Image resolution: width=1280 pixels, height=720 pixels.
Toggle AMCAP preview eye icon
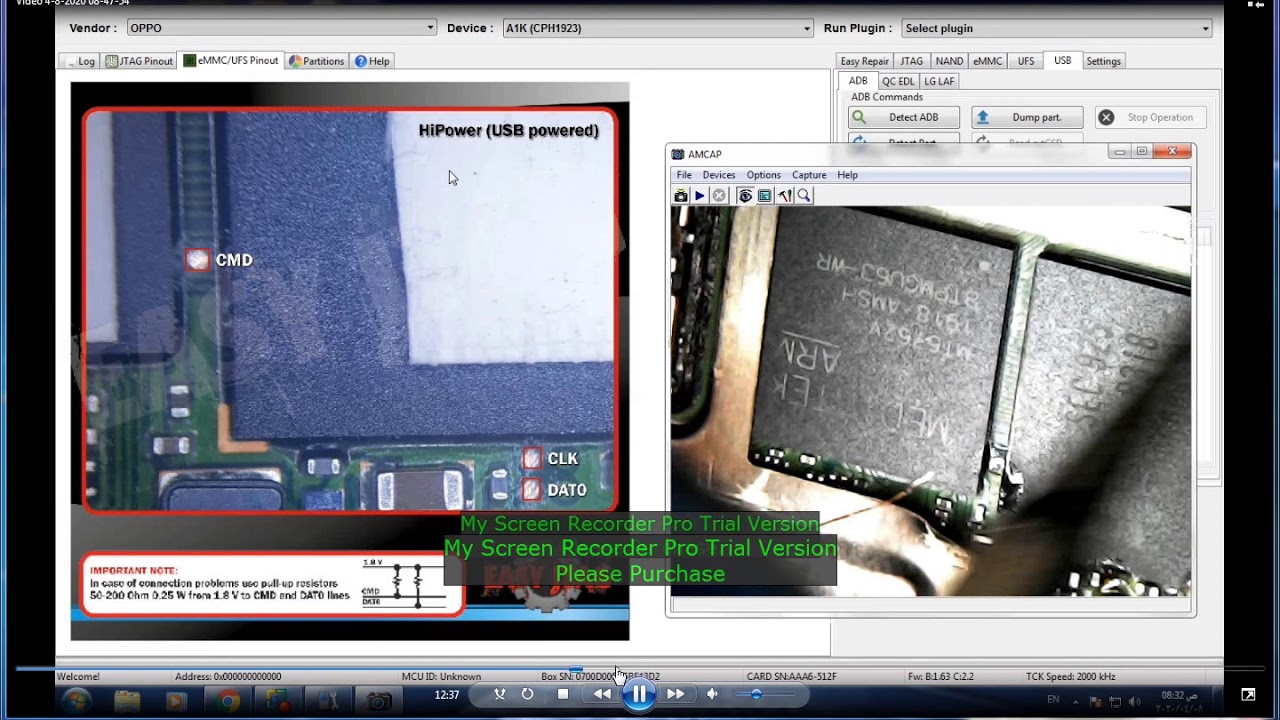click(745, 196)
